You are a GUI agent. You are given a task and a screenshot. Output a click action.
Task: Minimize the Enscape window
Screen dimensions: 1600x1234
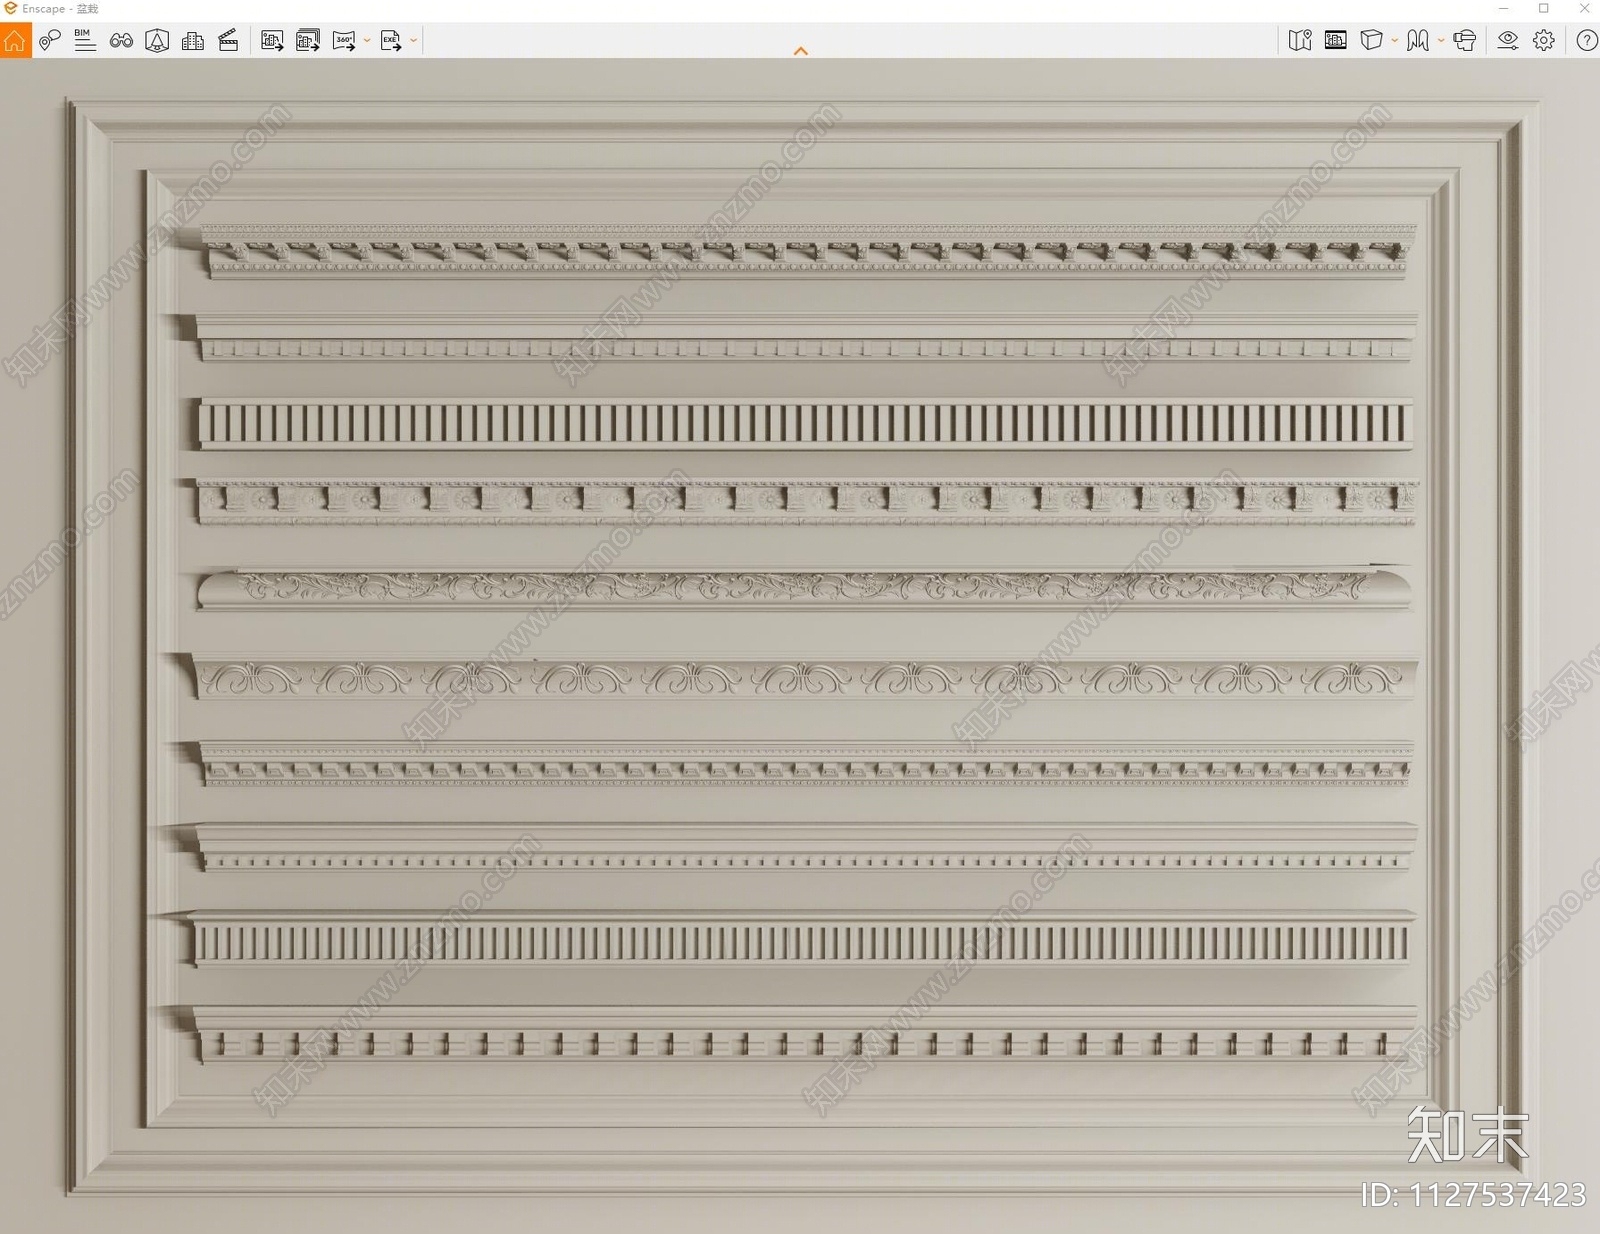[x=1503, y=9]
